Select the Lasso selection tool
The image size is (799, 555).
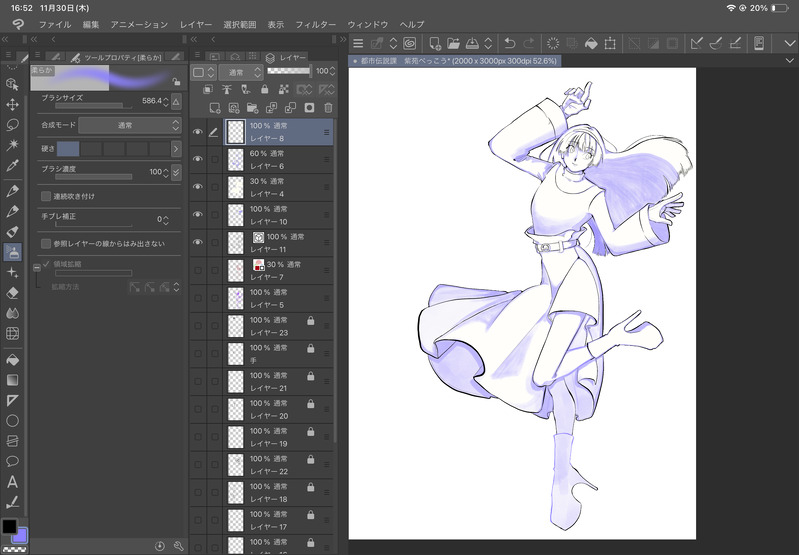[x=13, y=125]
